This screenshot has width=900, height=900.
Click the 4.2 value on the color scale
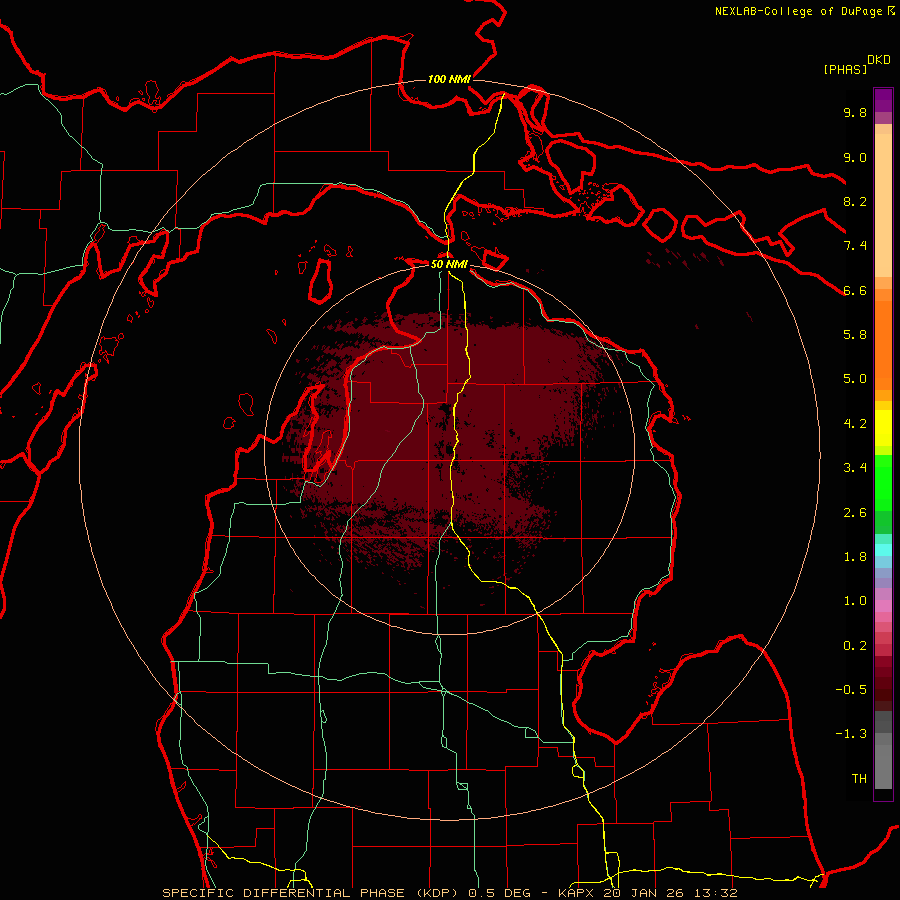point(855,424)
